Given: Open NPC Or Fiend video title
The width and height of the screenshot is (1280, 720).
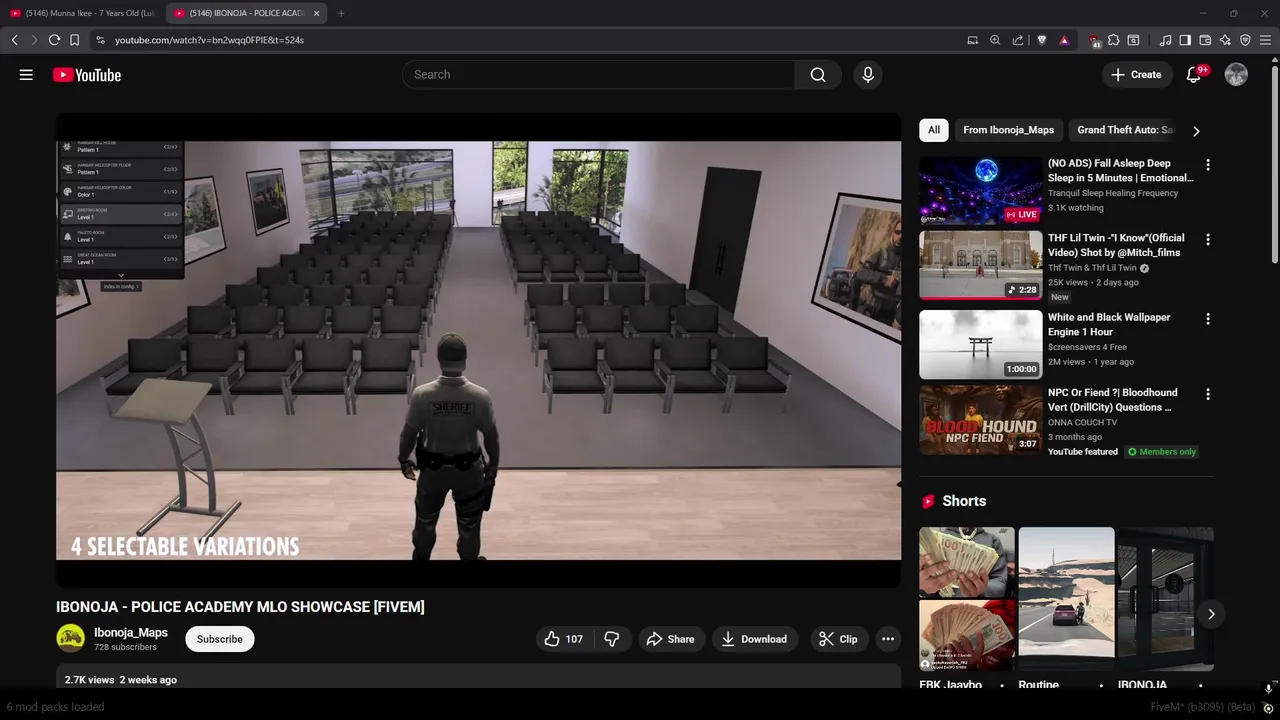Looking at the screenshot, I should click(x=1113, y=400).
